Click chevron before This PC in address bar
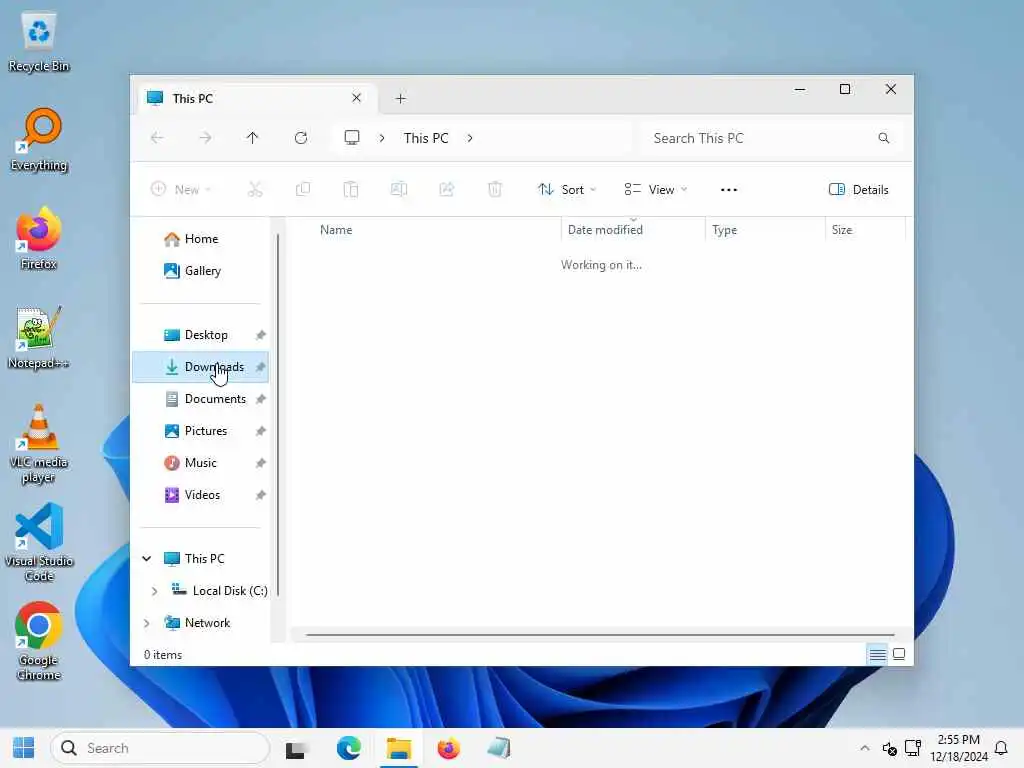The image size is (1024, 768). [382, 138]
